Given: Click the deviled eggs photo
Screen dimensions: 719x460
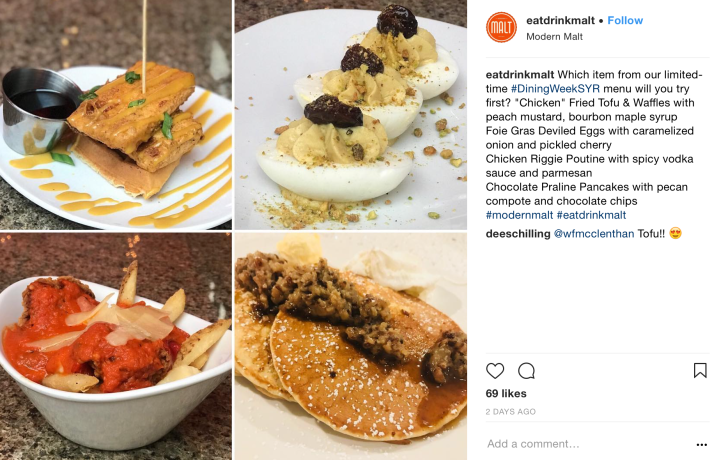Looking at the screenshot, I should [x=351, y=114].
